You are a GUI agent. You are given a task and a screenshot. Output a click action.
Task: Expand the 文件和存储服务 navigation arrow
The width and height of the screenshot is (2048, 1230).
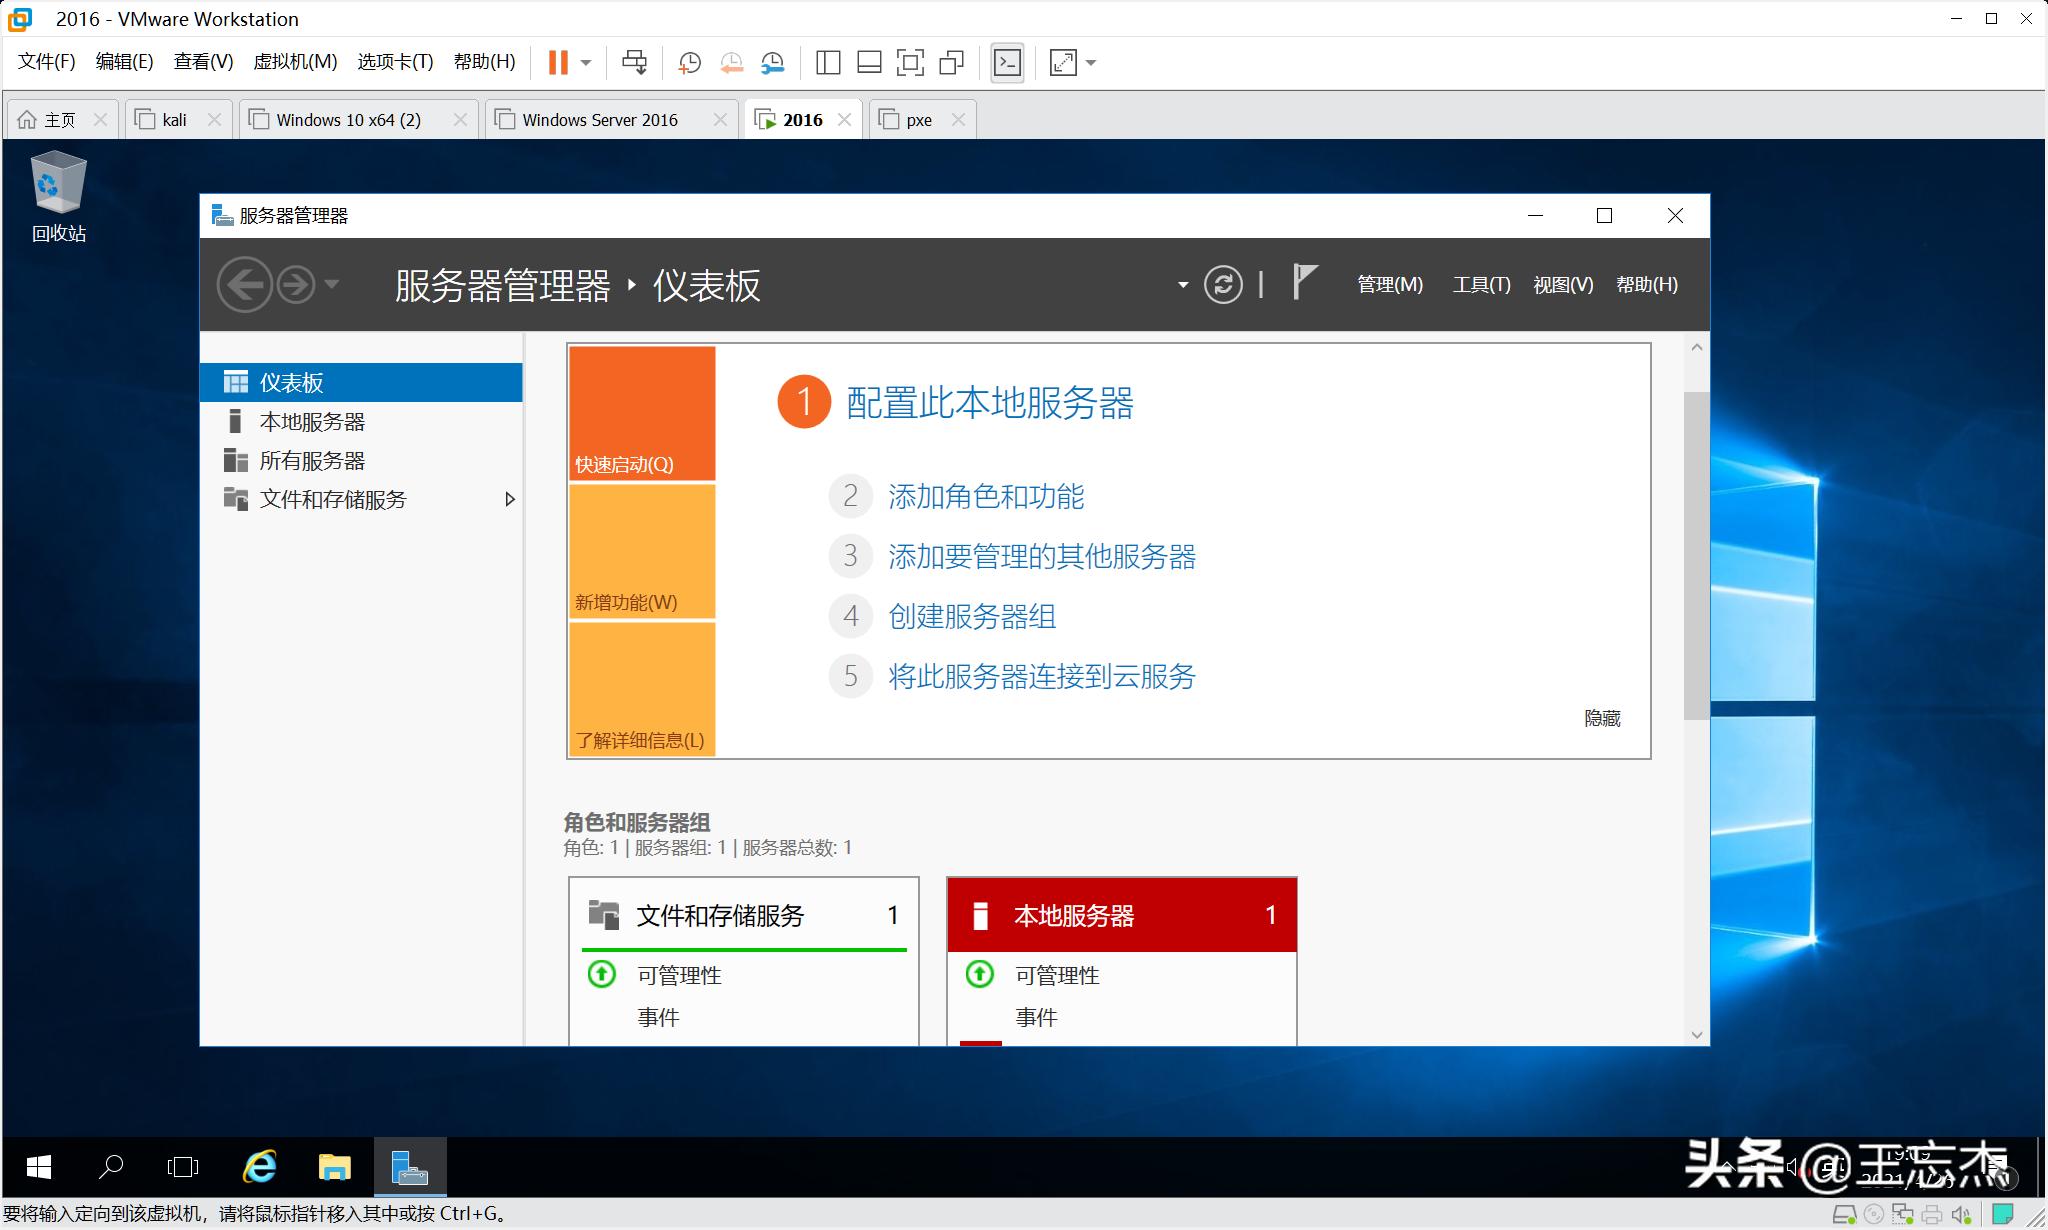(x=510, y=499)
